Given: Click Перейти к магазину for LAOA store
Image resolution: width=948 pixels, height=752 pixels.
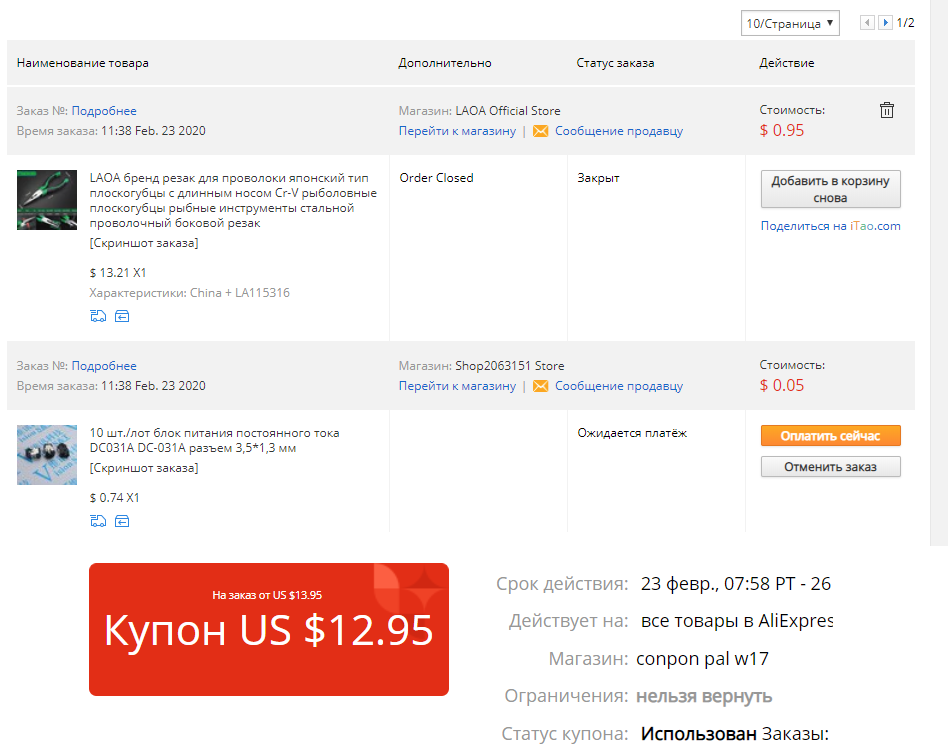Looking at the screenshot, I should point(457,131).
